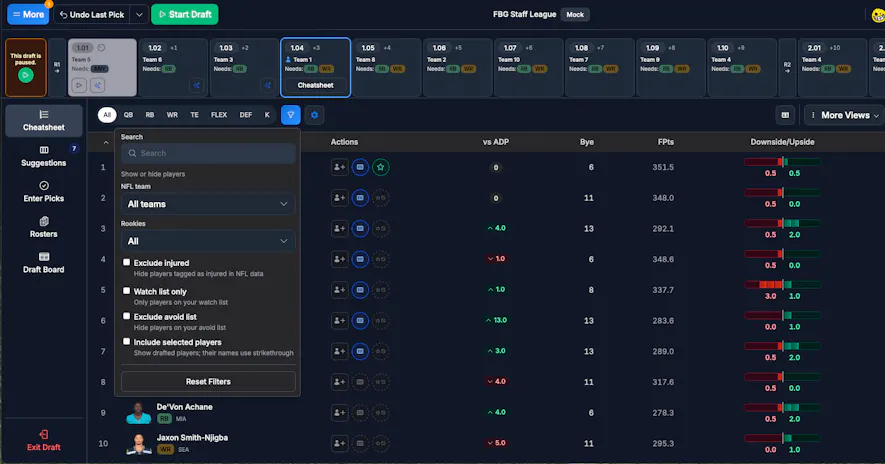Click the draft-player icon for De'Von Achane

point(339,413)
